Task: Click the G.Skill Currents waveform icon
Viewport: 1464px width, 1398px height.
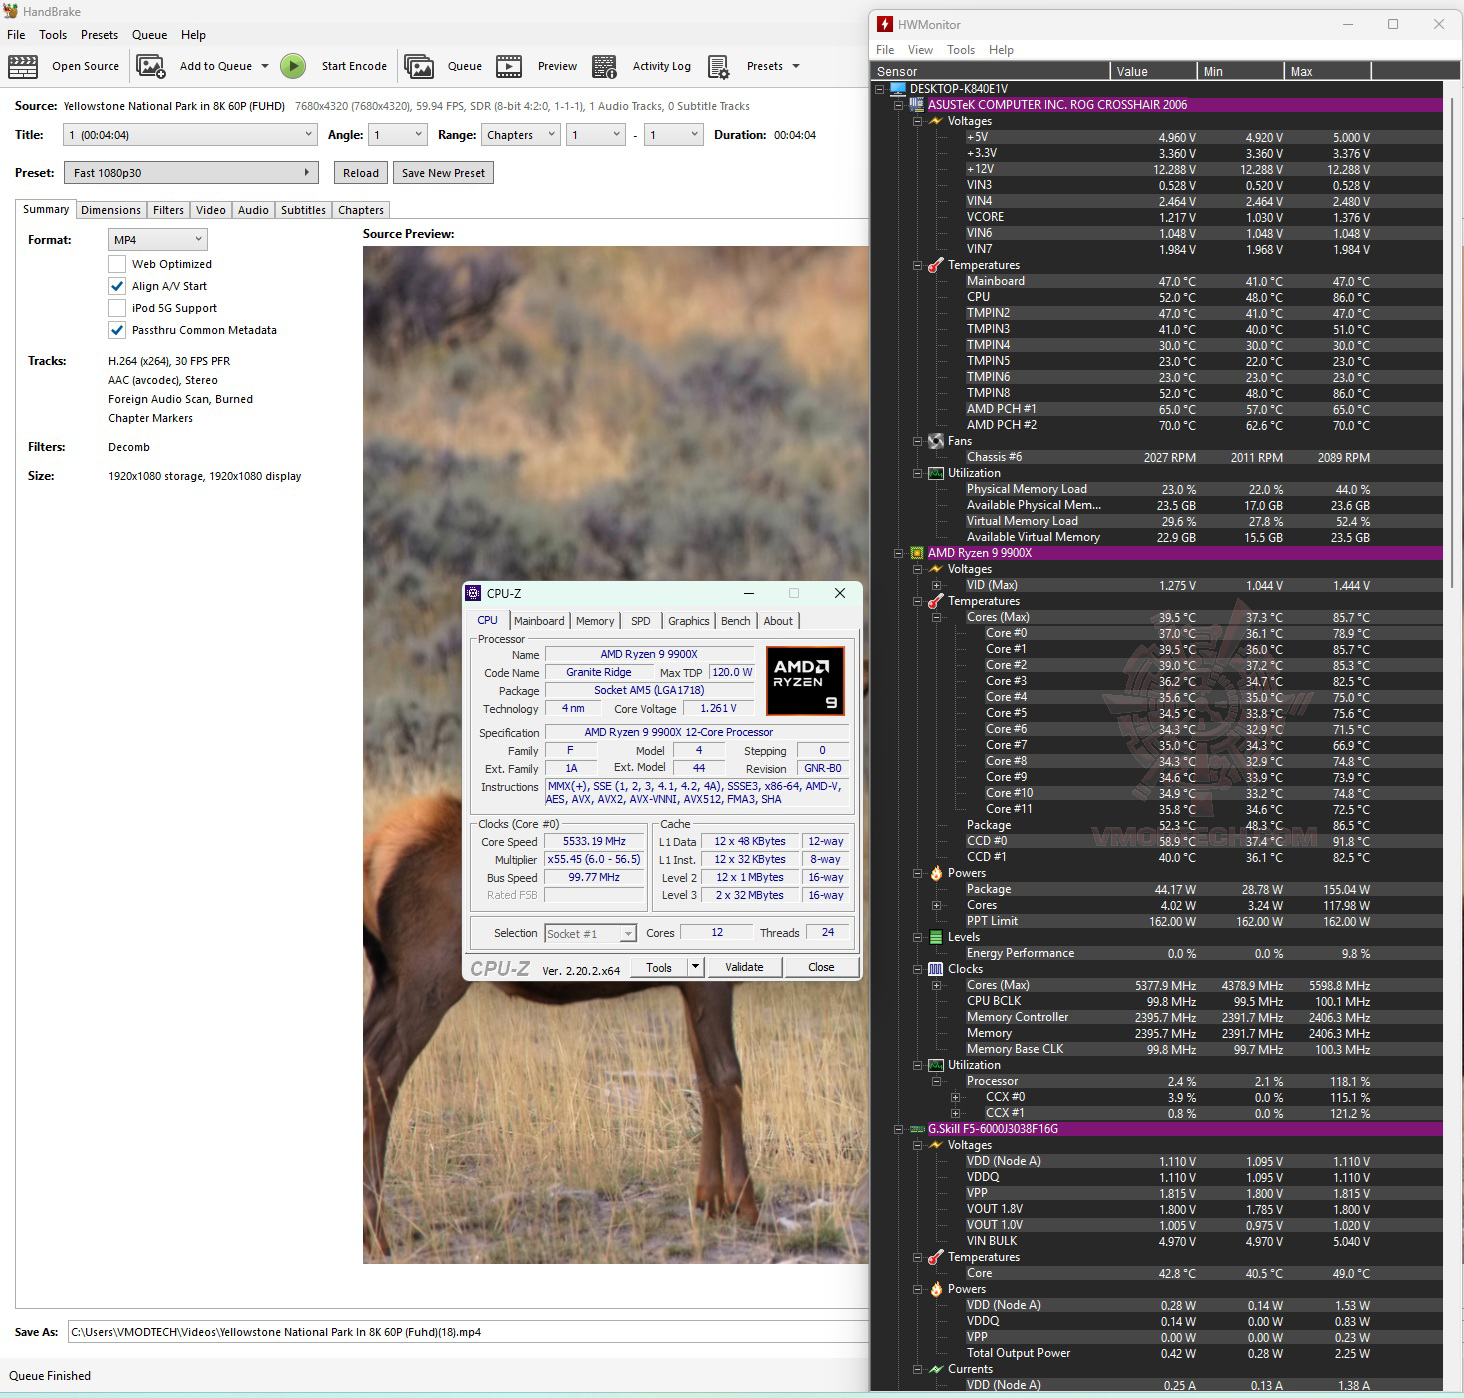Action: click(x=936, y=1369)
